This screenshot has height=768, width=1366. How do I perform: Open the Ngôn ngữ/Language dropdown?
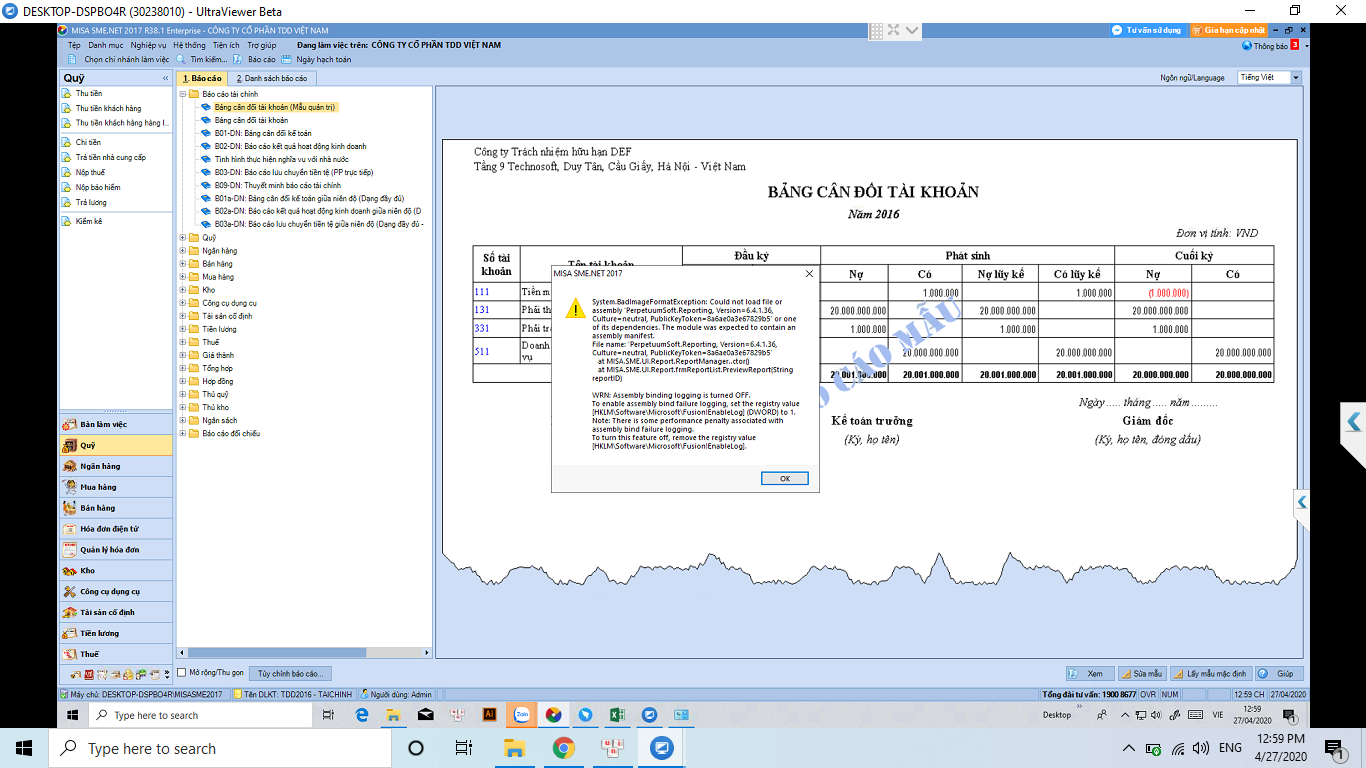point(1296,78)
